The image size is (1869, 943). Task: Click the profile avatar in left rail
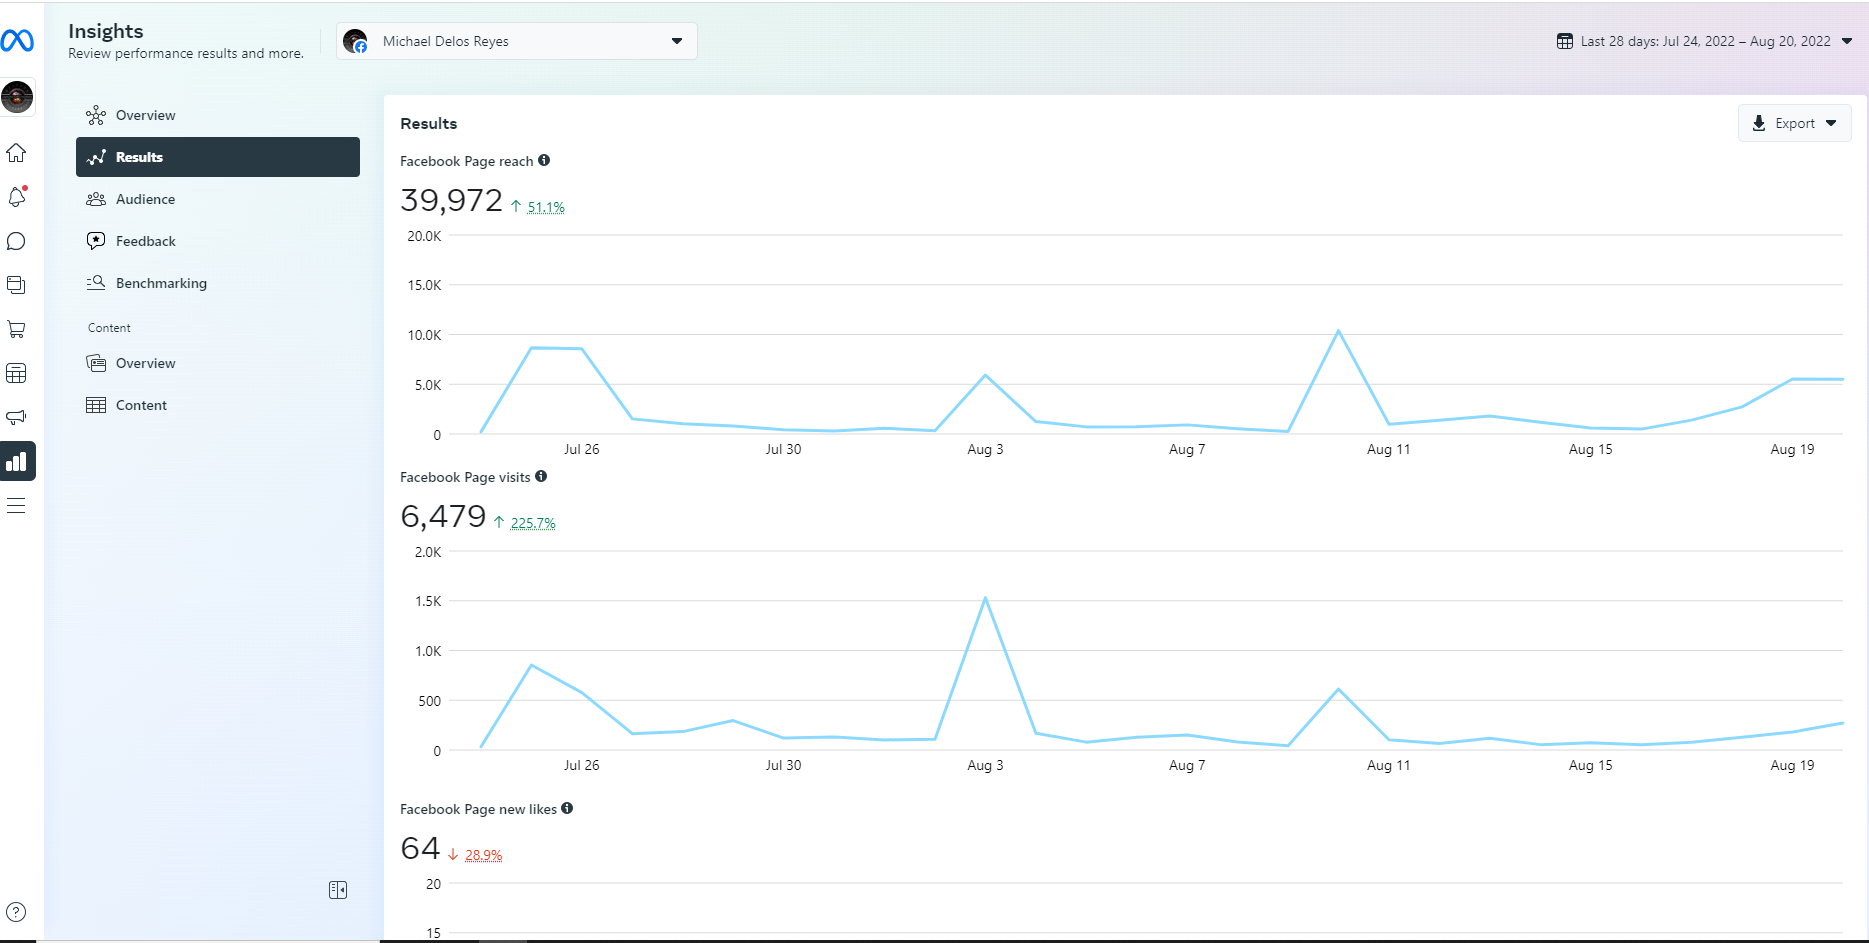(x=17, y=97)
